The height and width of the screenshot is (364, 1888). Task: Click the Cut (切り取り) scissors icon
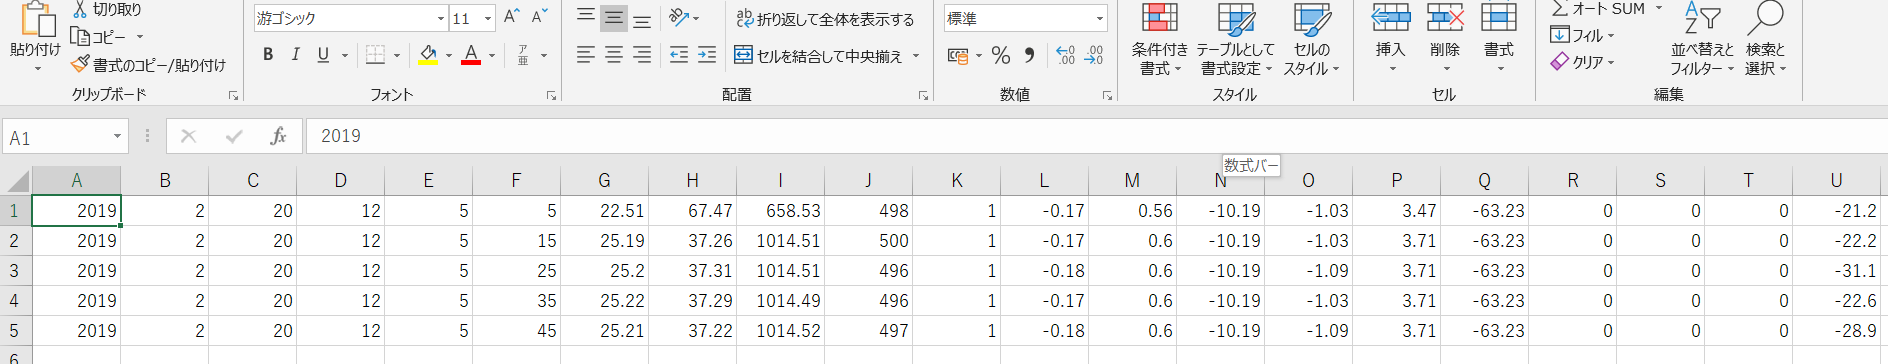coord(80,10)
